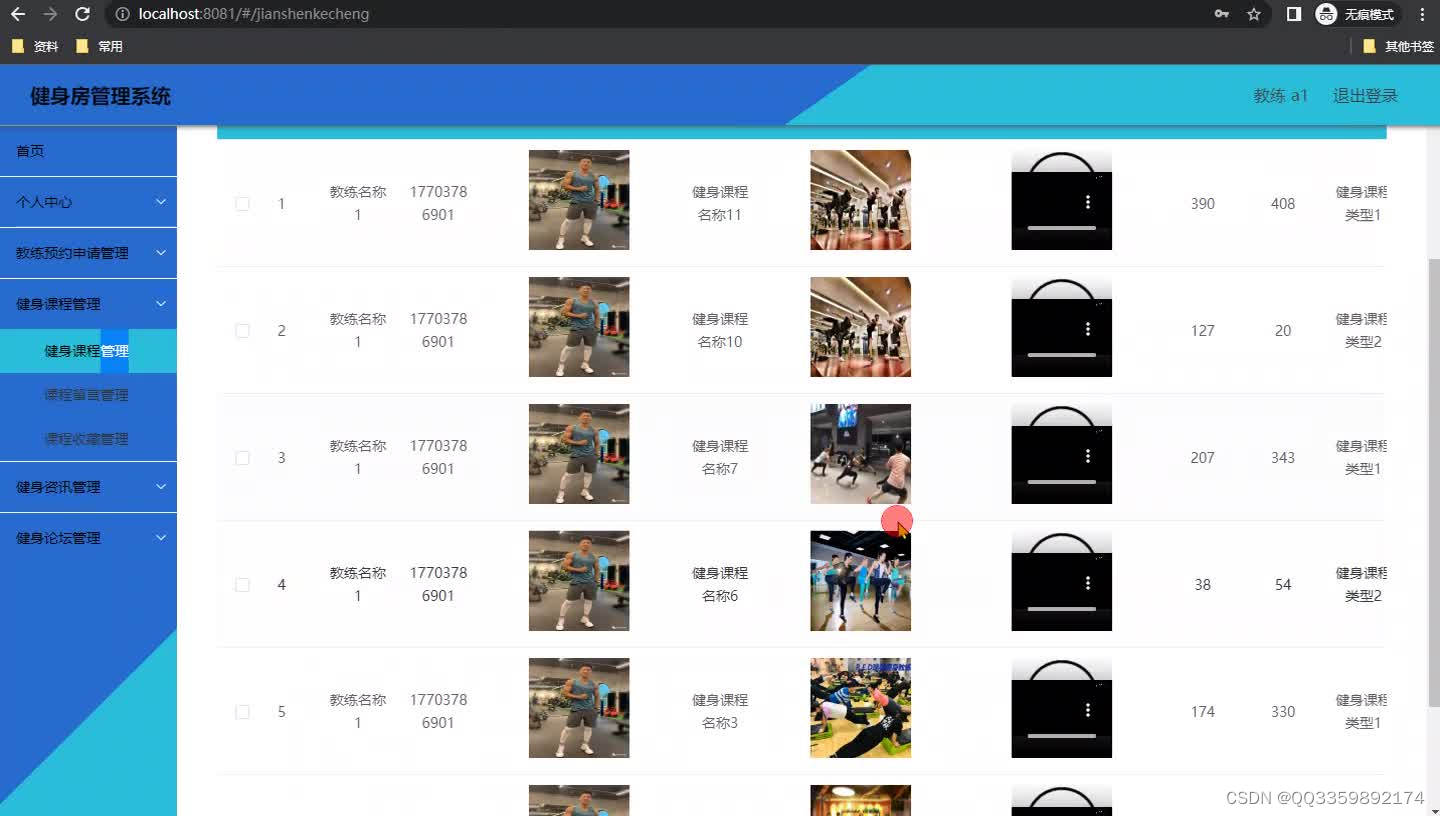The image size is (1440, 816).
Task: Click the value 408 in row 1
Action: click(x=1283, y=204)
